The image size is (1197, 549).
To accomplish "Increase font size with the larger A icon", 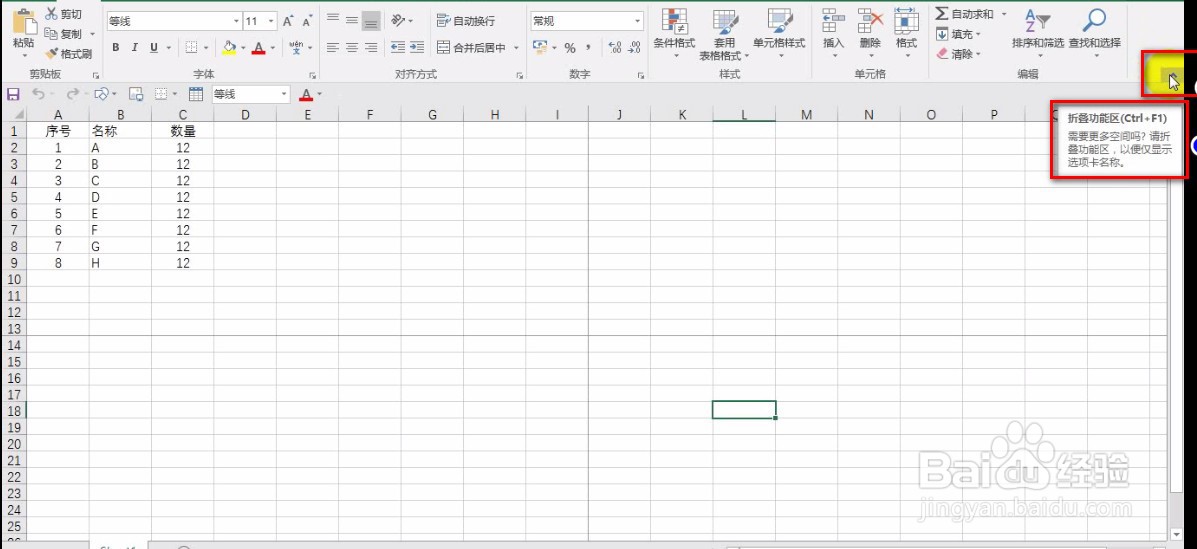I will coord(288,21).
